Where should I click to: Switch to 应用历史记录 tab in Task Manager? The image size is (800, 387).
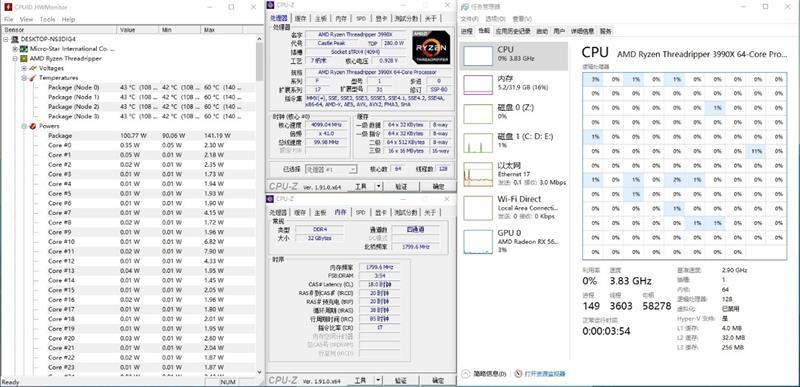(512, 31)
